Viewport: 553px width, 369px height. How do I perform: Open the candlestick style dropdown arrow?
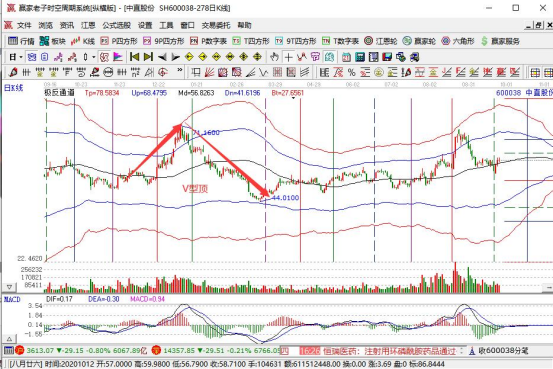coord(93,57)
